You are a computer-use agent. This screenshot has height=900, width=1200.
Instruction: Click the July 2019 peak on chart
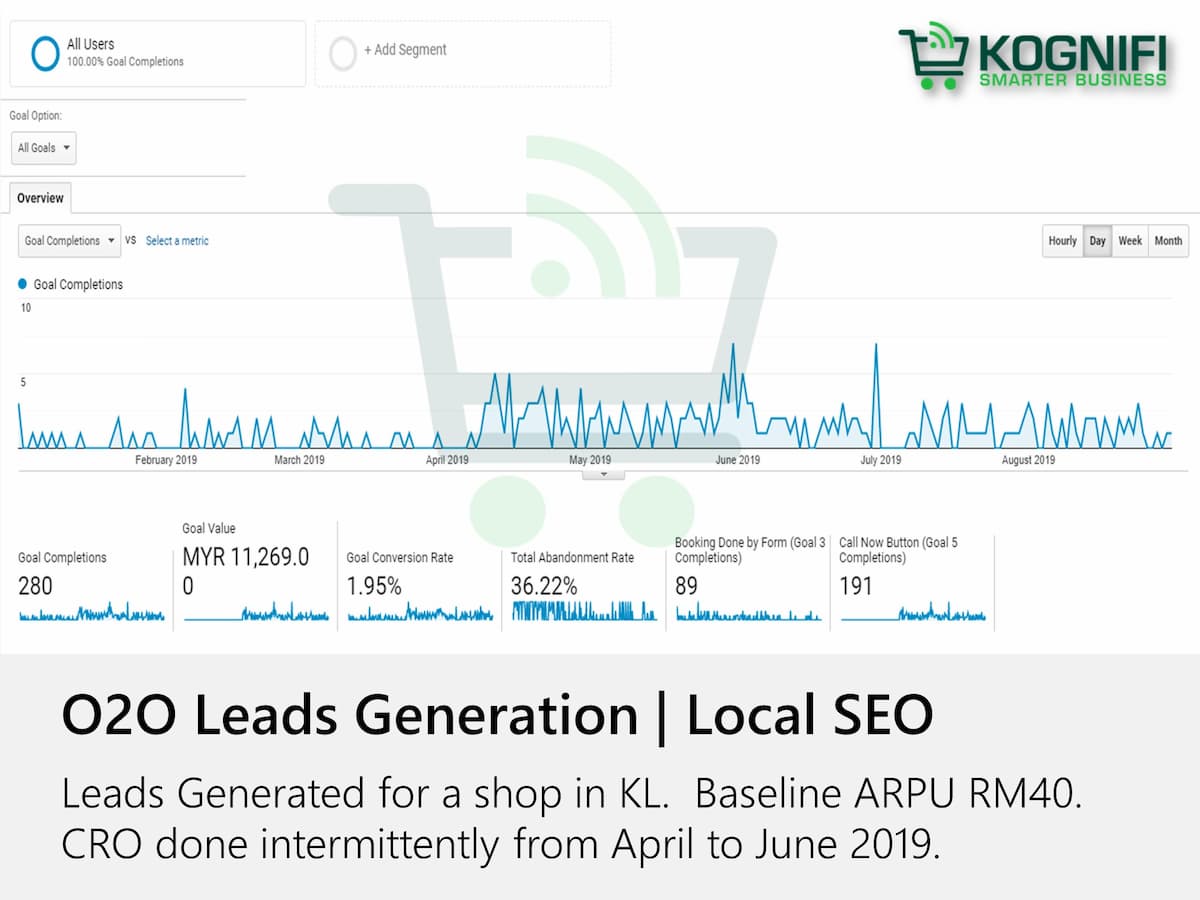coord(876,345)
